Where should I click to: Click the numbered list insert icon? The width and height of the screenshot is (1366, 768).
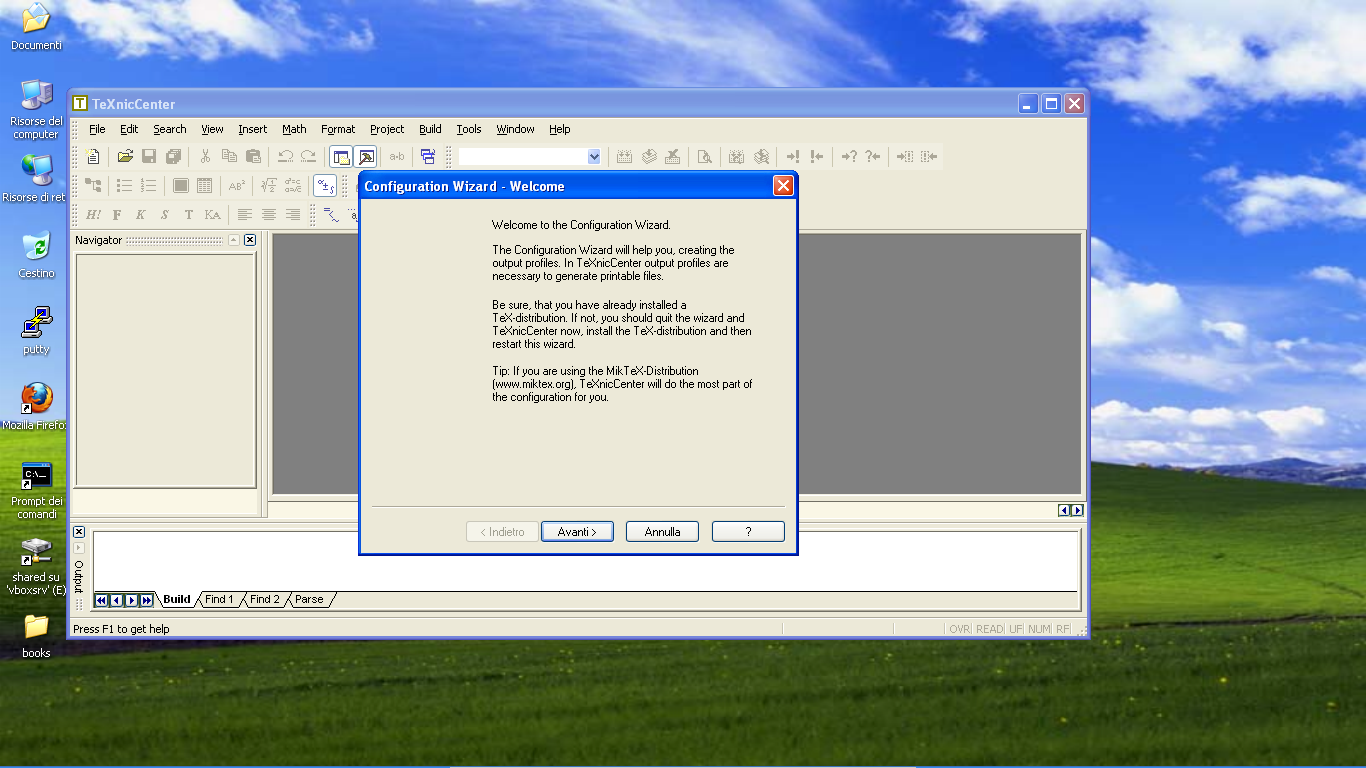[x=149, y=185]
